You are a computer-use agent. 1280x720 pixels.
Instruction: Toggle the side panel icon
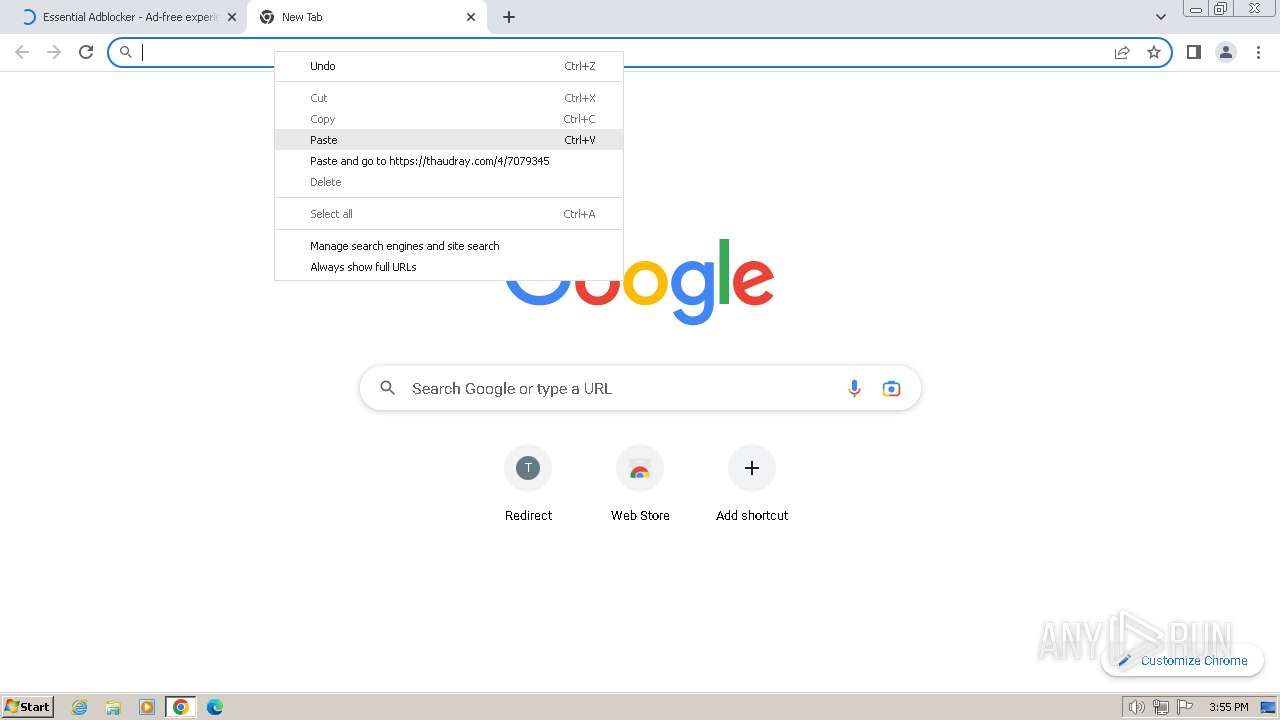pyautogui.click(x=1193, y=52)
